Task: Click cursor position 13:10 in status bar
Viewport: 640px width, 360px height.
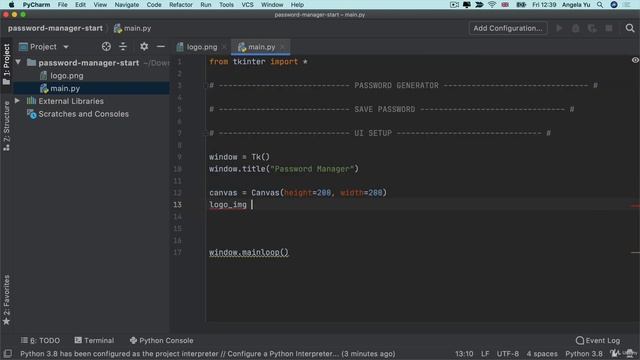Action: point(464,354)
